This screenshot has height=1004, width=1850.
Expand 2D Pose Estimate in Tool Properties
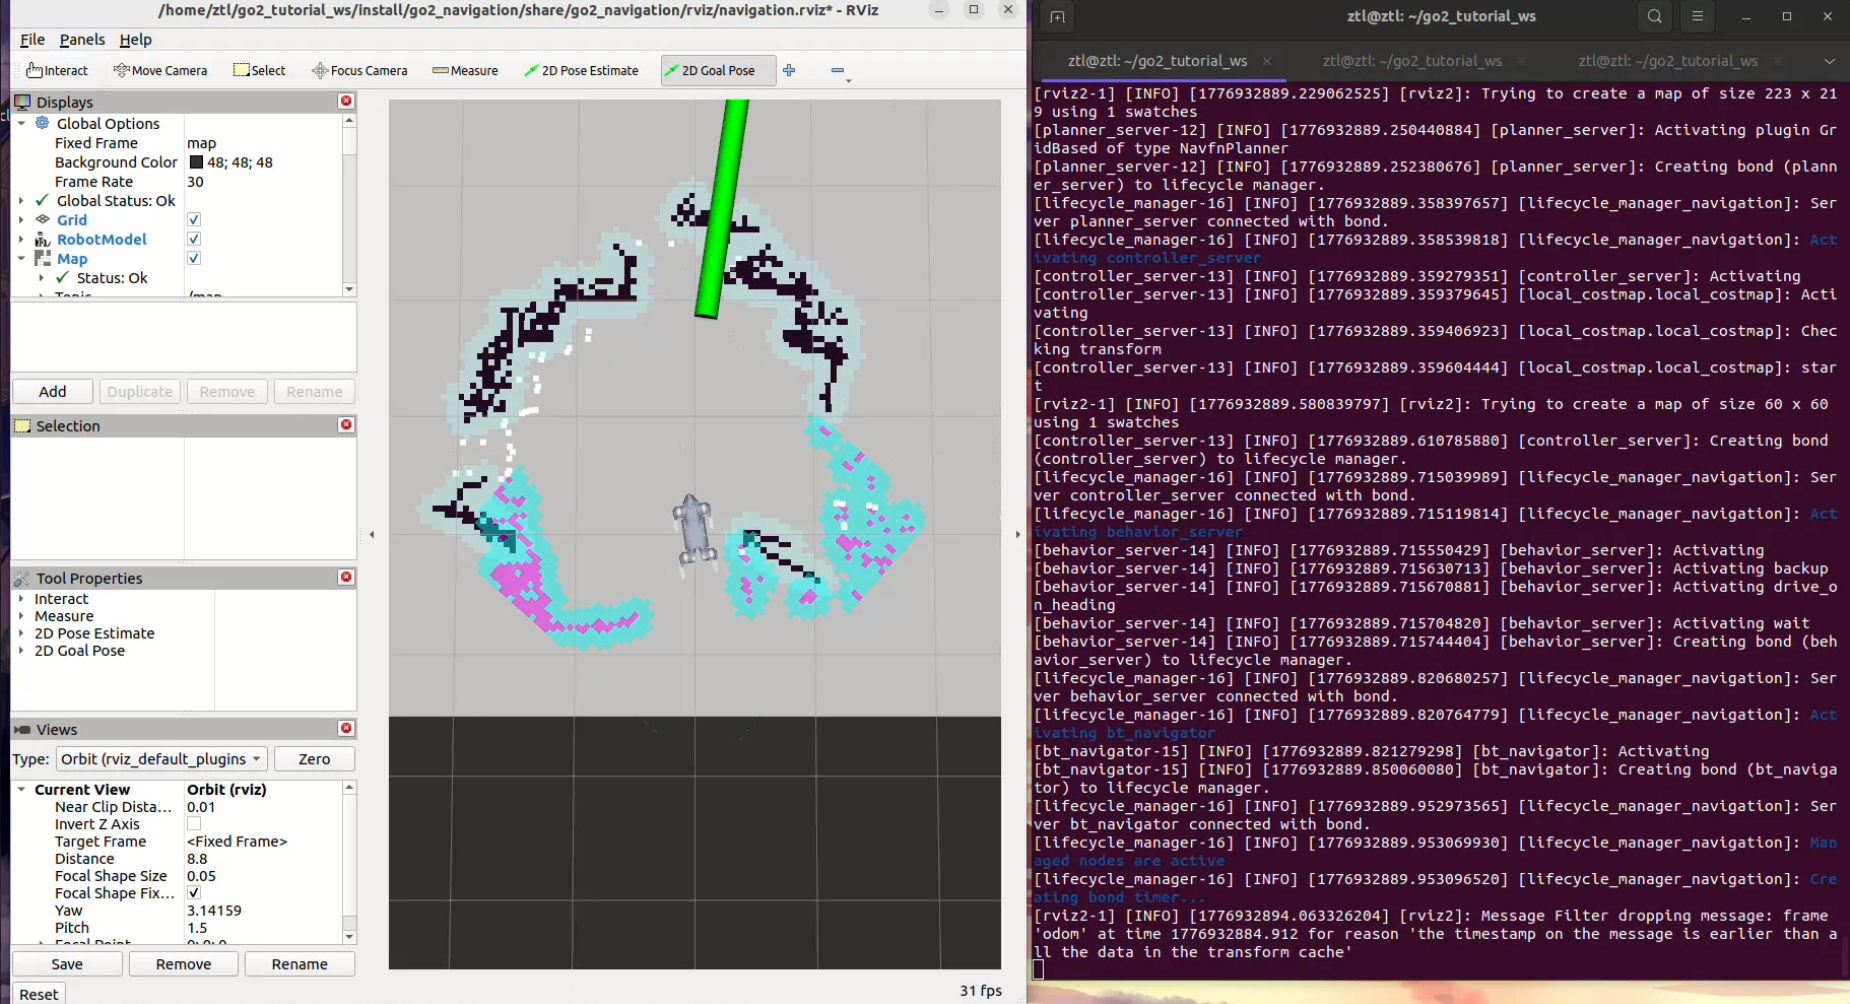[x=21, y=633]
